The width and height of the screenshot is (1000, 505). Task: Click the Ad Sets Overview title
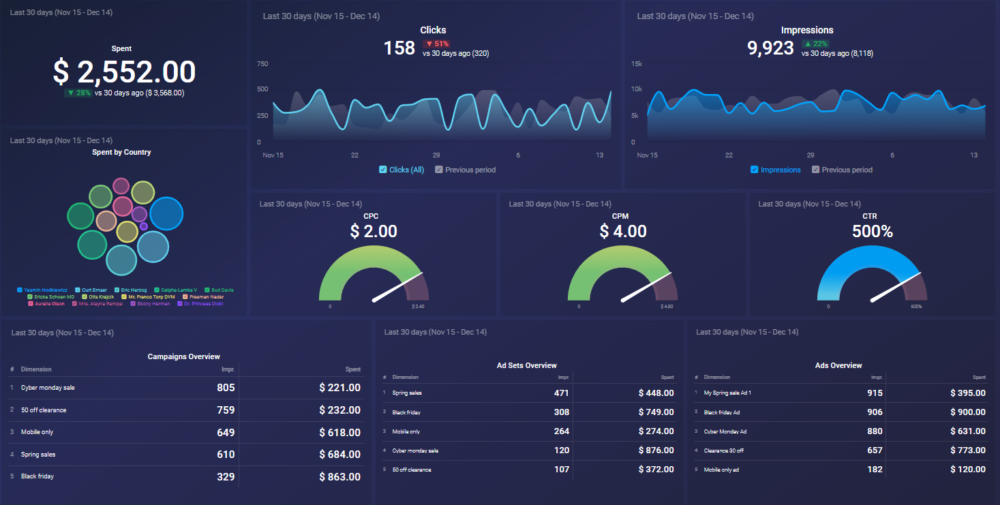(x=527, y=365)
